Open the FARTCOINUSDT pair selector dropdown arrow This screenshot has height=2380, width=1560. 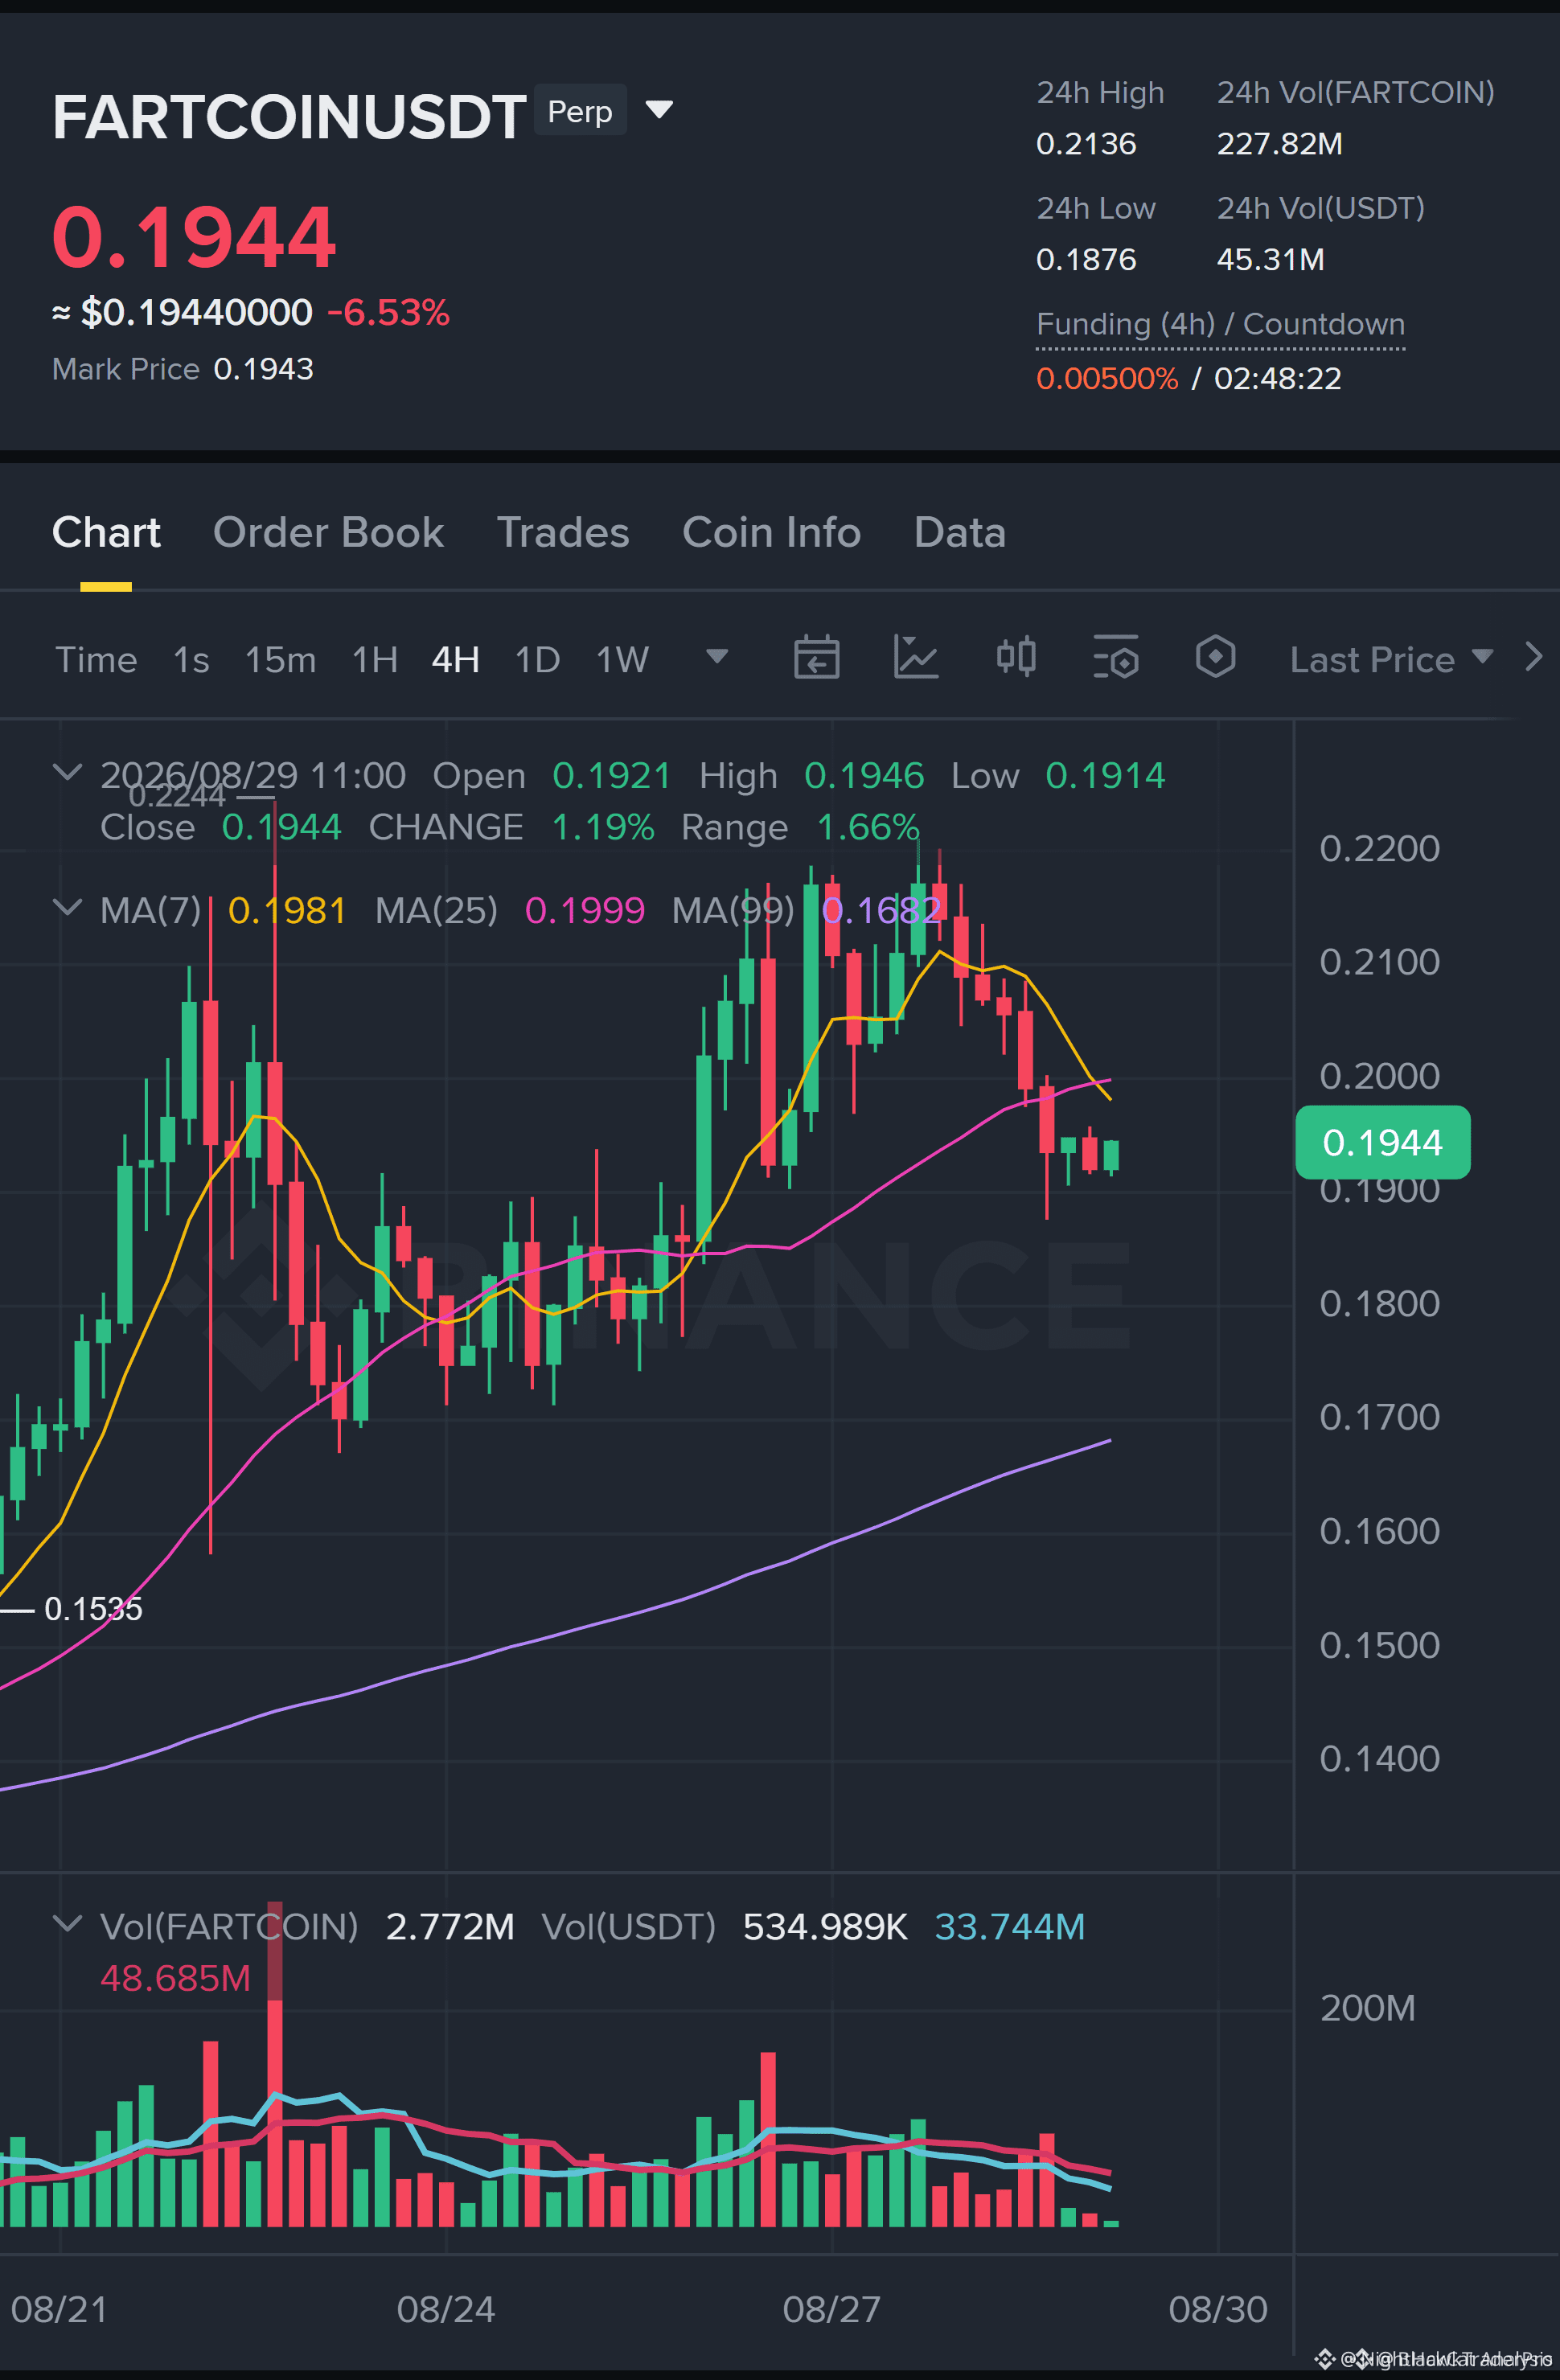click(x=659, y=109)
